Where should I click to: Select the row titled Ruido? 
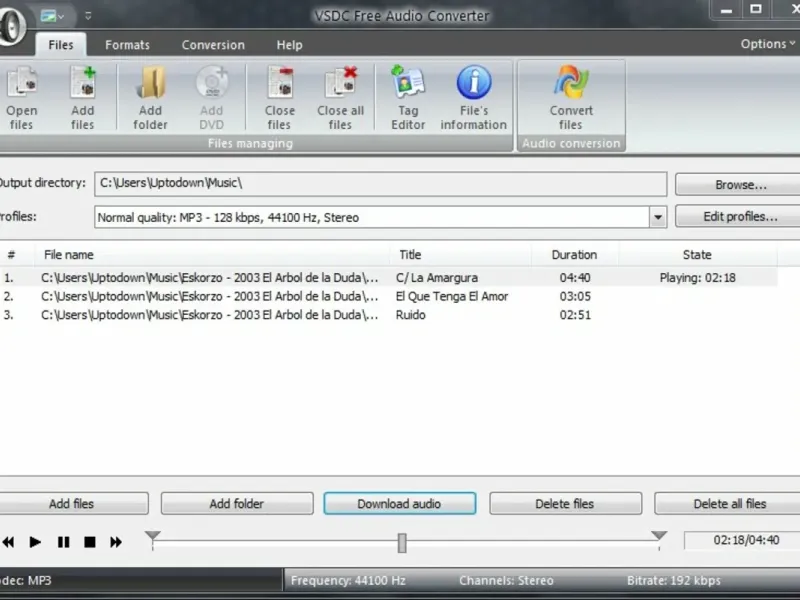coord(388,315)
